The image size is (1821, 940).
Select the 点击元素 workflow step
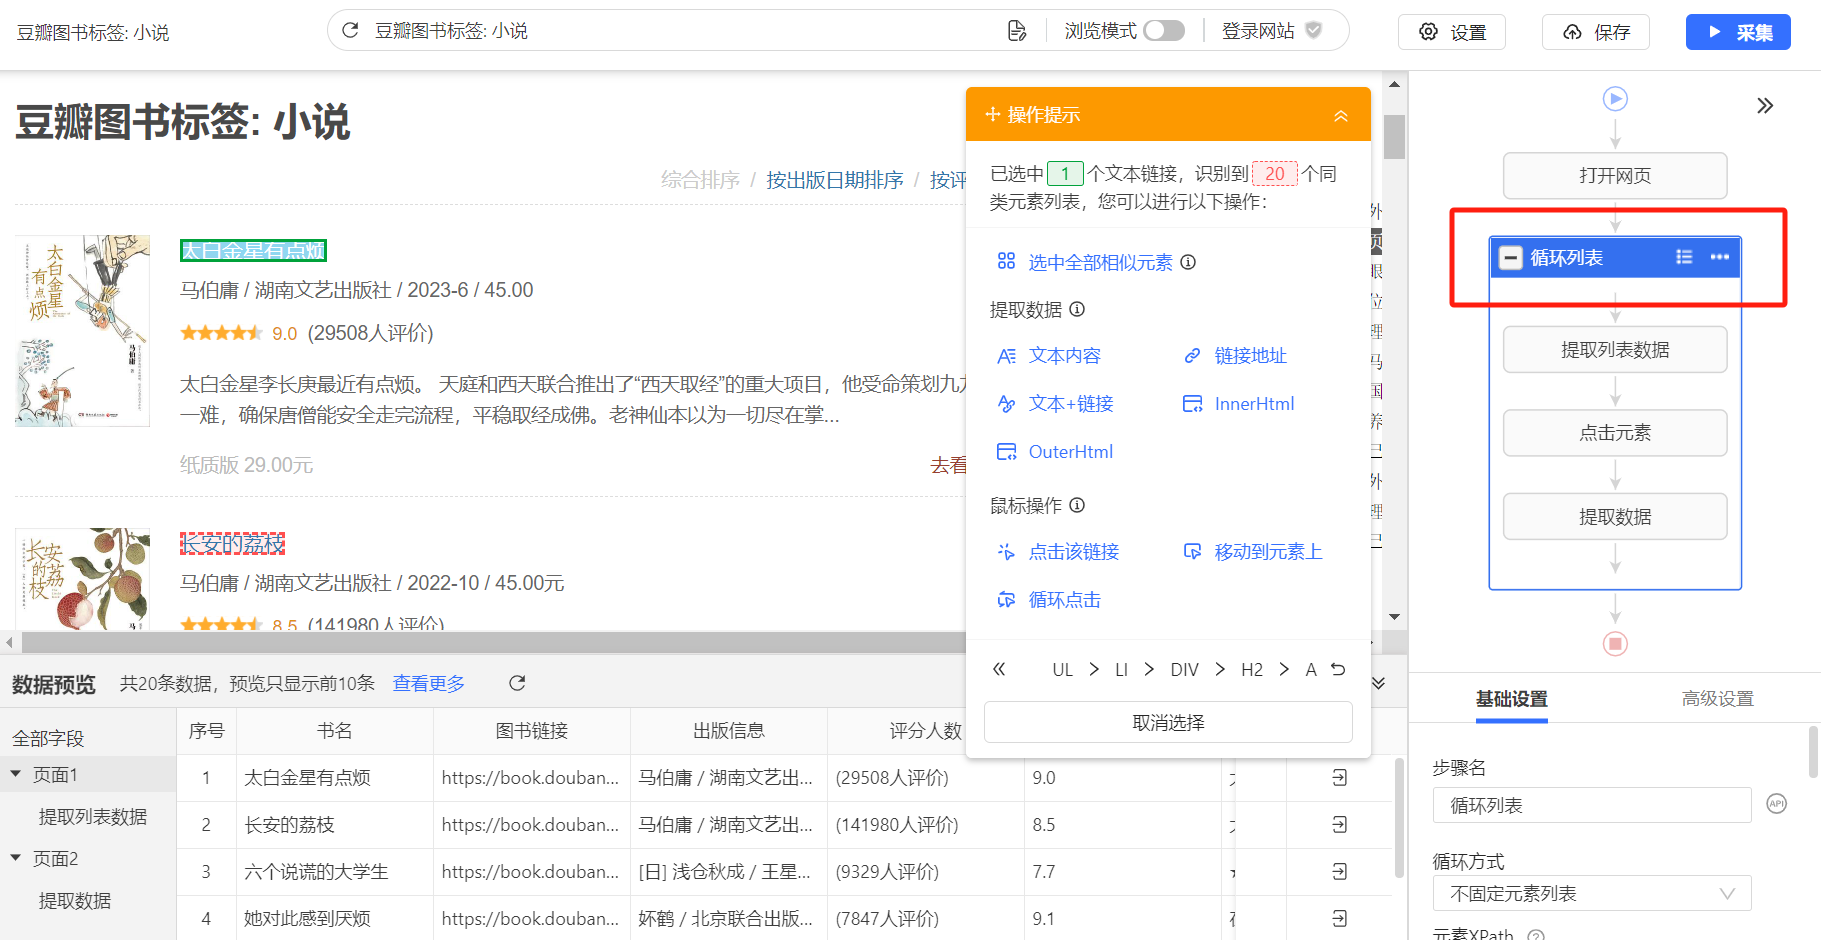click(1615, 433)
